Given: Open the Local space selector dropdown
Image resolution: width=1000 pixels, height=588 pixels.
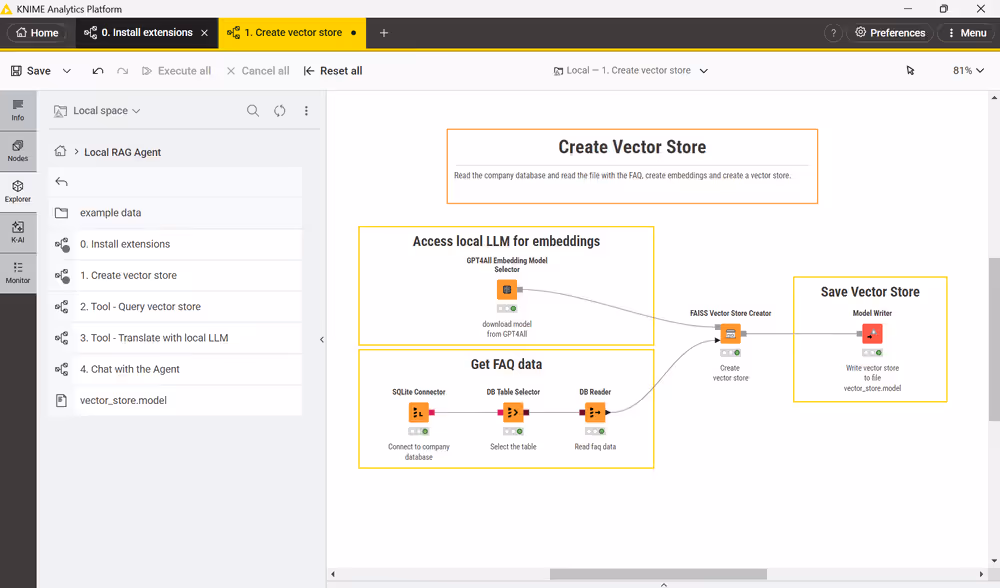Looking at the screenshot, I should pos(98,111).
